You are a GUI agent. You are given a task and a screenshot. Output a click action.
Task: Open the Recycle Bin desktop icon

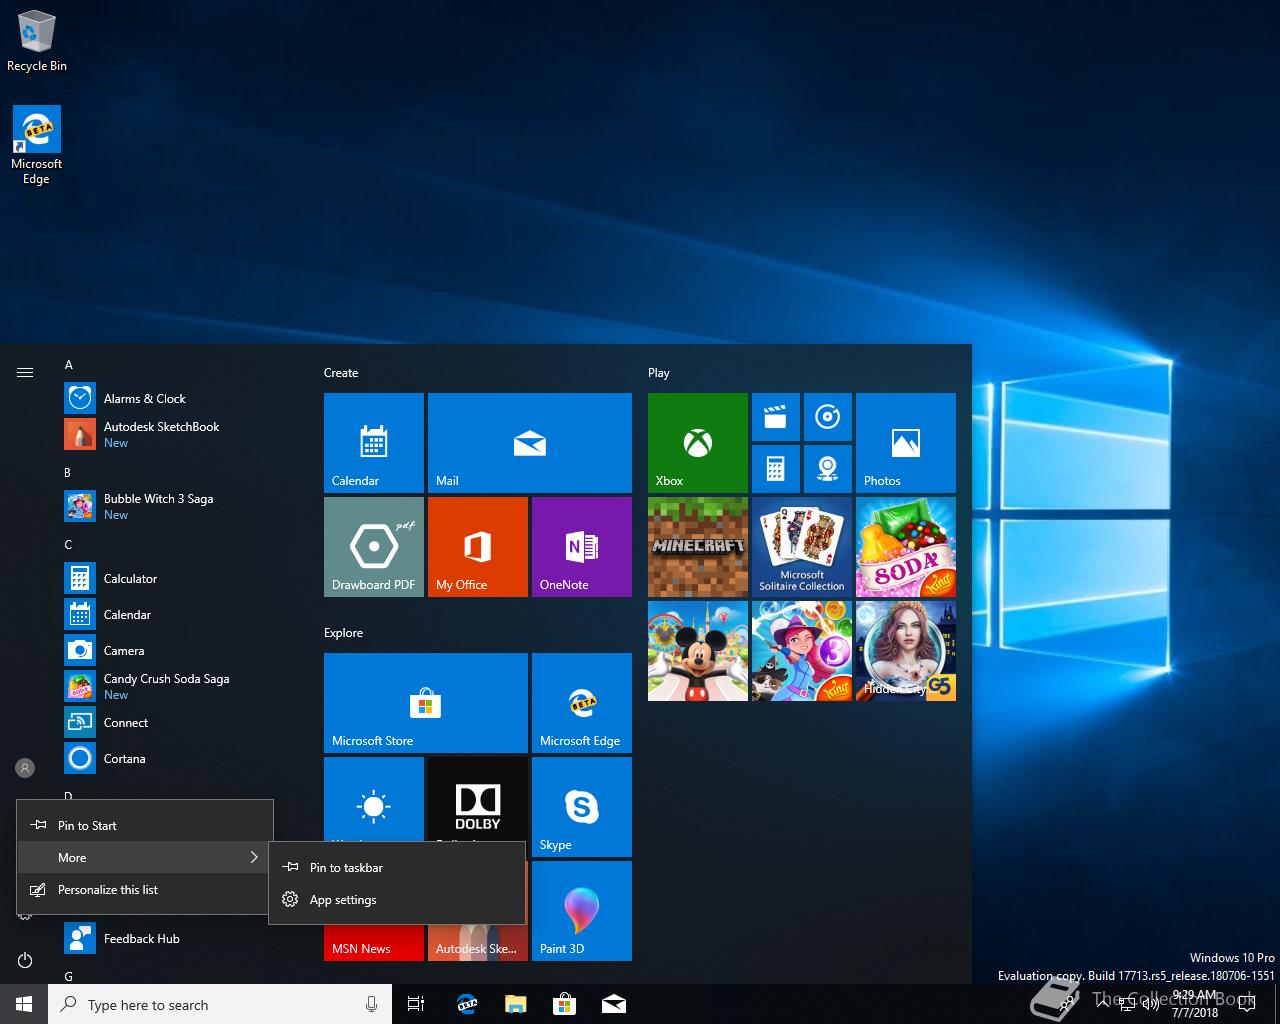(37, 42)
